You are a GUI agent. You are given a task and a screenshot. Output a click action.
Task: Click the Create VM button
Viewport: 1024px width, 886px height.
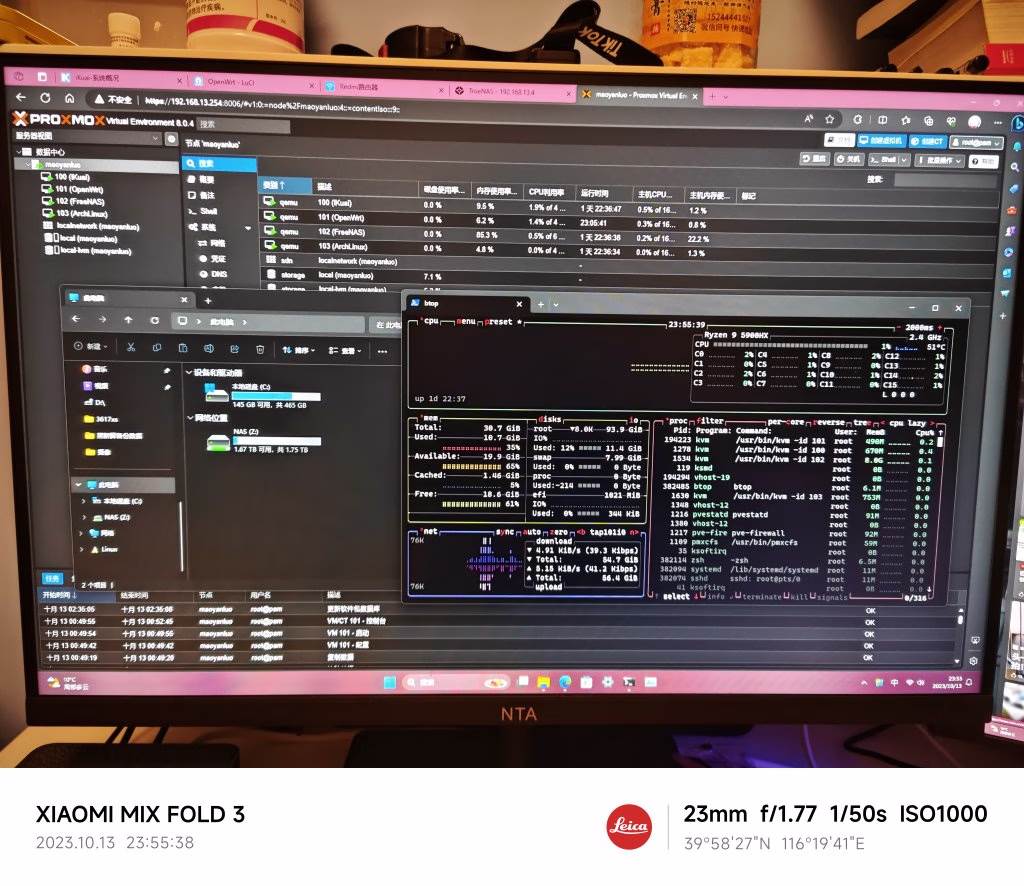click(882, 140)
